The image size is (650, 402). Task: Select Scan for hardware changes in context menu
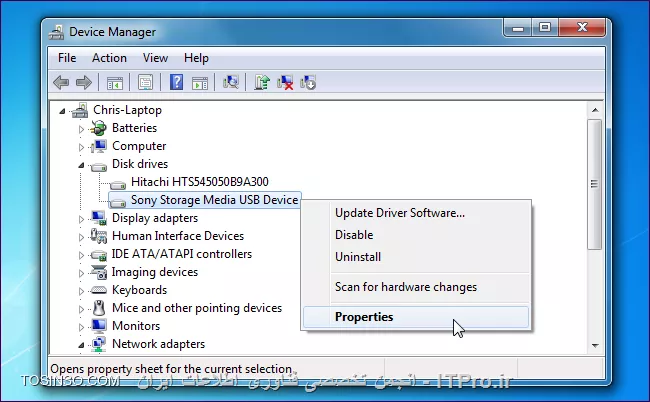[x=416, y=287]
